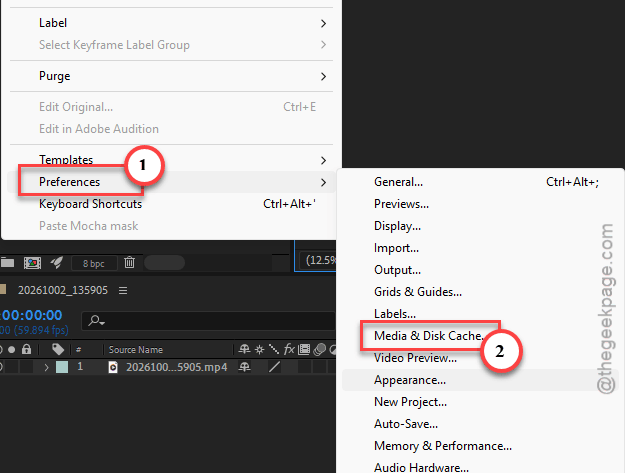Screen dimensions: 625x473
Task: Click the Solo column header dot
Action: pyautogui.click(x=12, y=349)
